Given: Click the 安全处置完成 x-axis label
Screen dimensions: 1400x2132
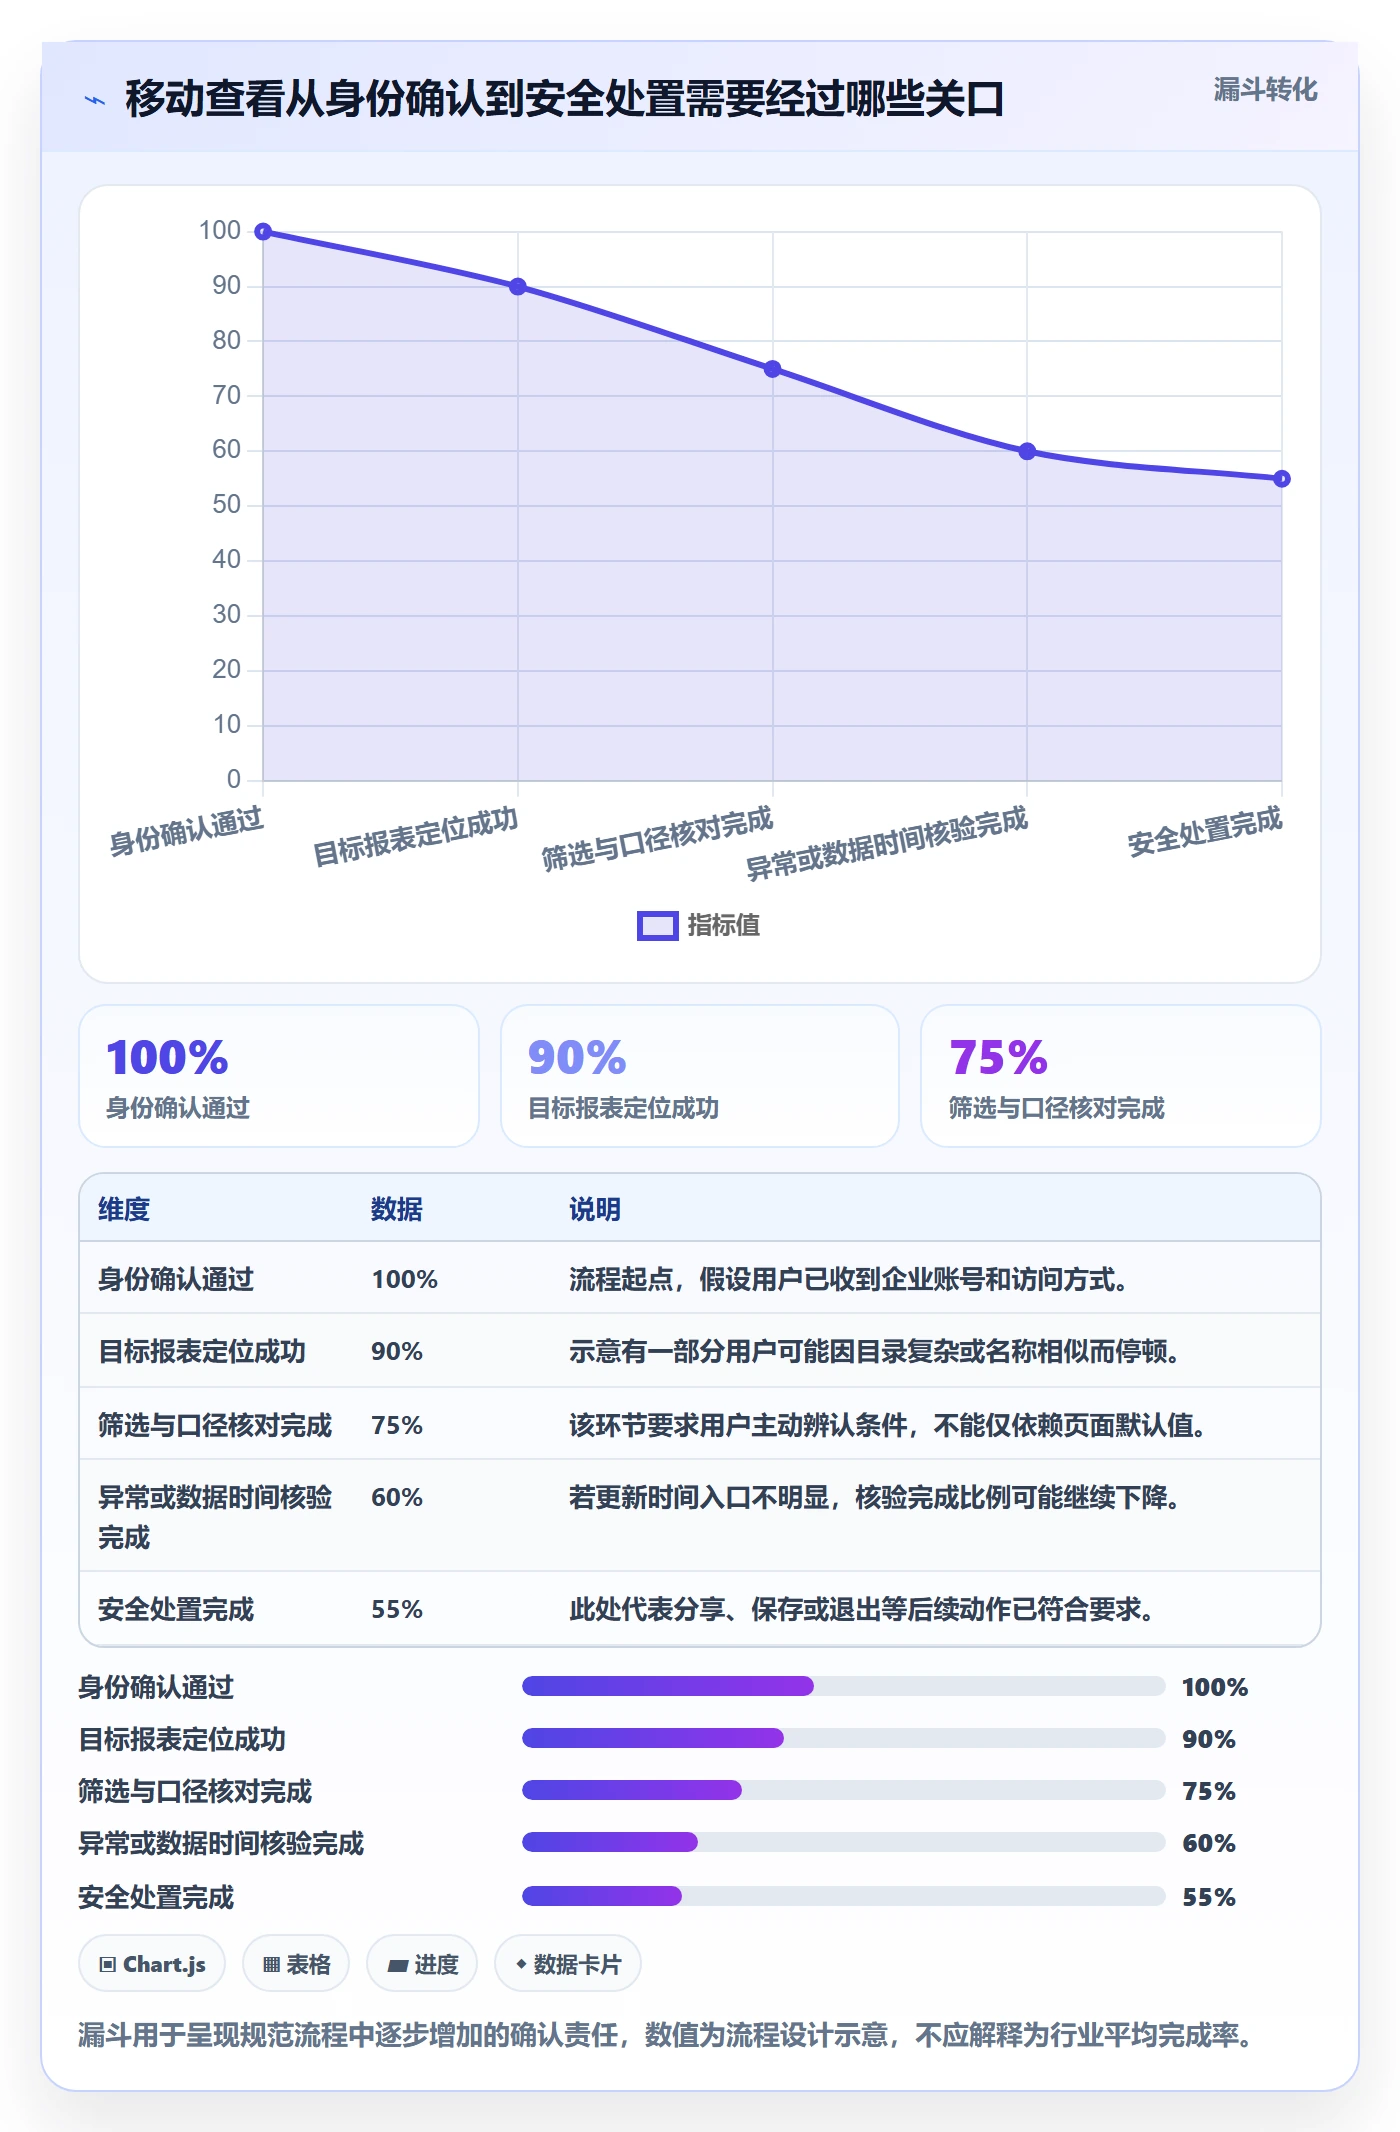Looking at the screenshot, I should 1205,831.
